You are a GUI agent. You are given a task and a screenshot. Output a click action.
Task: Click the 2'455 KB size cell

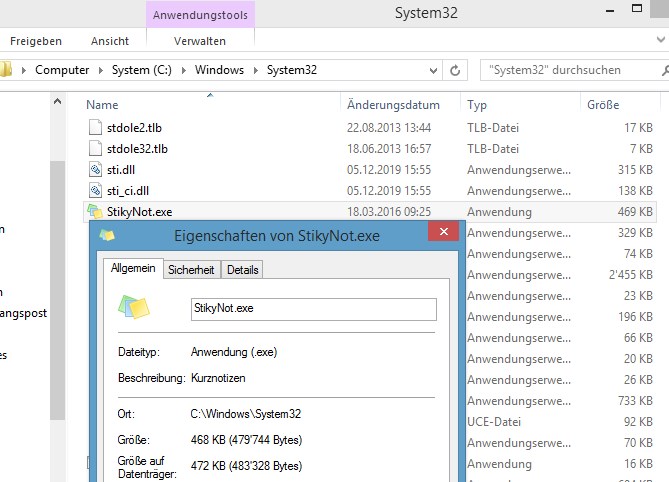631,275
